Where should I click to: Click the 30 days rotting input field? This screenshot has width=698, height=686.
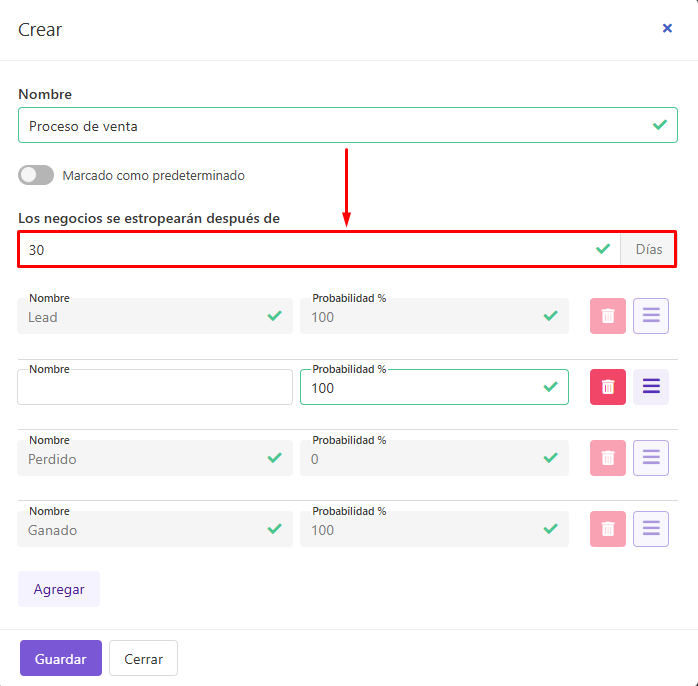(320, 249)
